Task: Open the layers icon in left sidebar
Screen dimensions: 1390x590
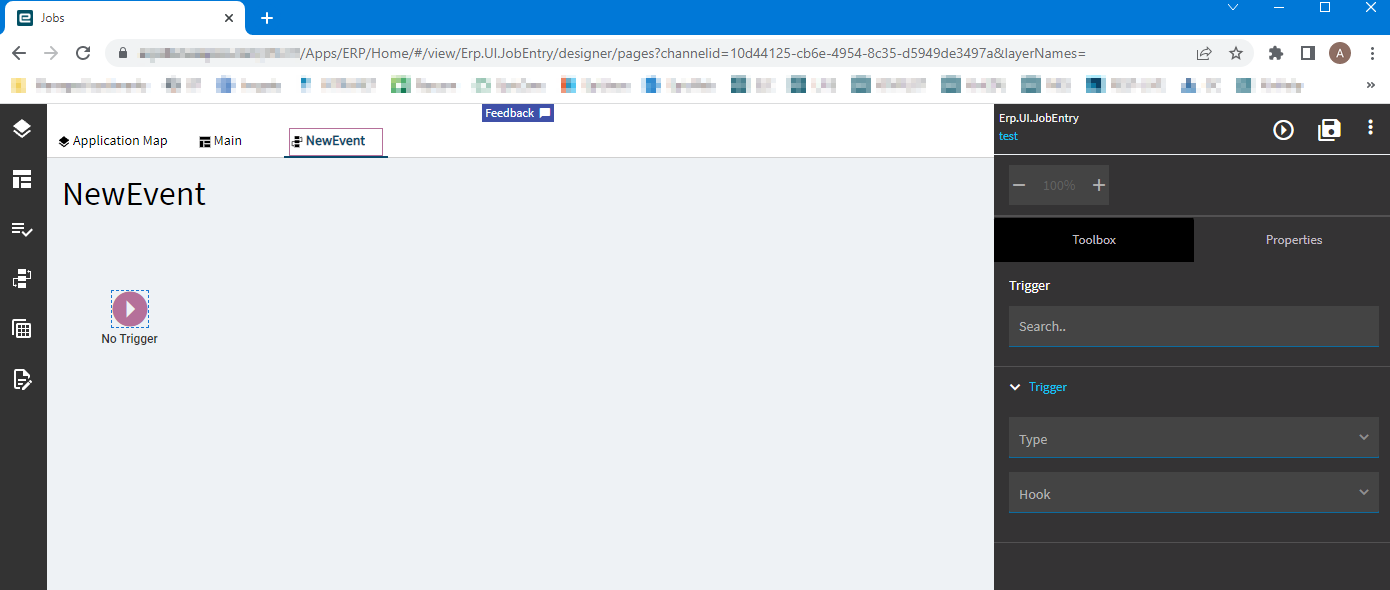Action: 22,129
